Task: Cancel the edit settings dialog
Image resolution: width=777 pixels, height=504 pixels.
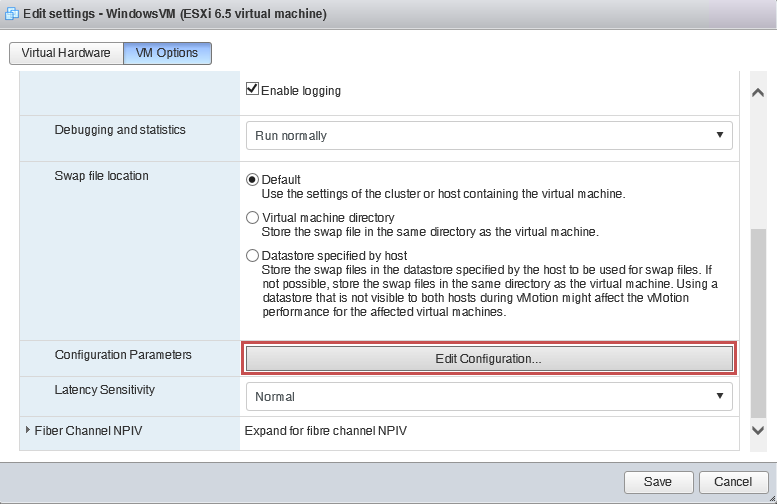Action: [733, 482]
